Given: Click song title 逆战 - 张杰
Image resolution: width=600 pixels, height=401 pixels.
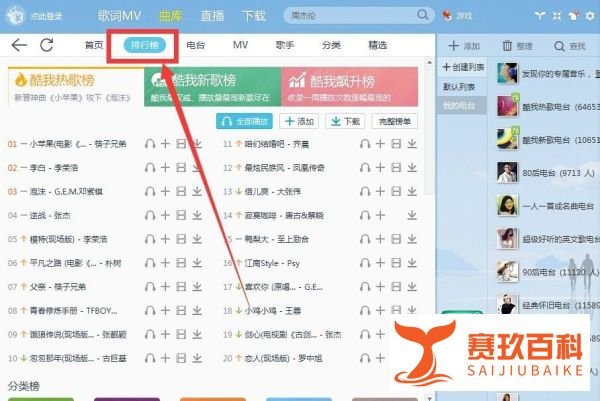Looking at the screenshot, I should pyautogui.click(x=50, y=215).
